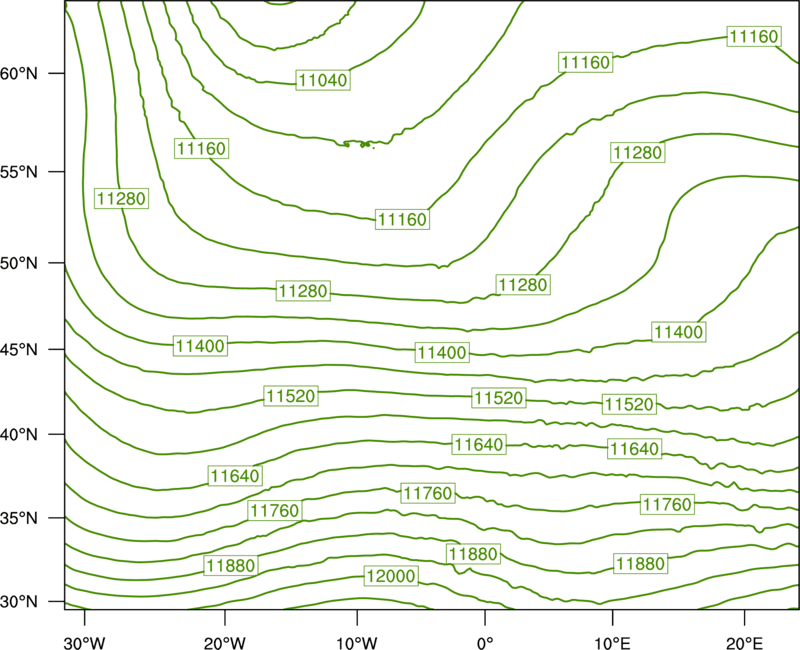The height and width of the screenshot is (650, 800).
Task: Click the rightmost 11520 contour label
Action: pyautogui.click(x=629, y=404)
